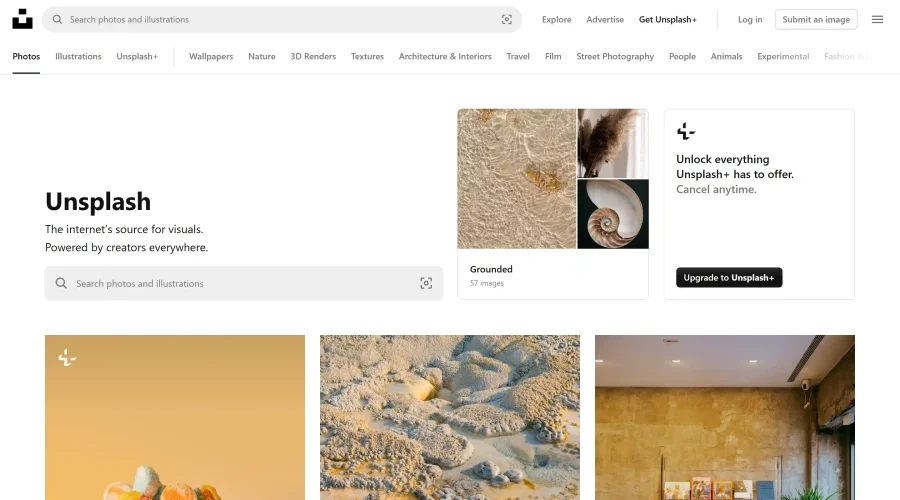Screen dimensions: 900x500
Task: Open the People category
Action: coord(682,56)
